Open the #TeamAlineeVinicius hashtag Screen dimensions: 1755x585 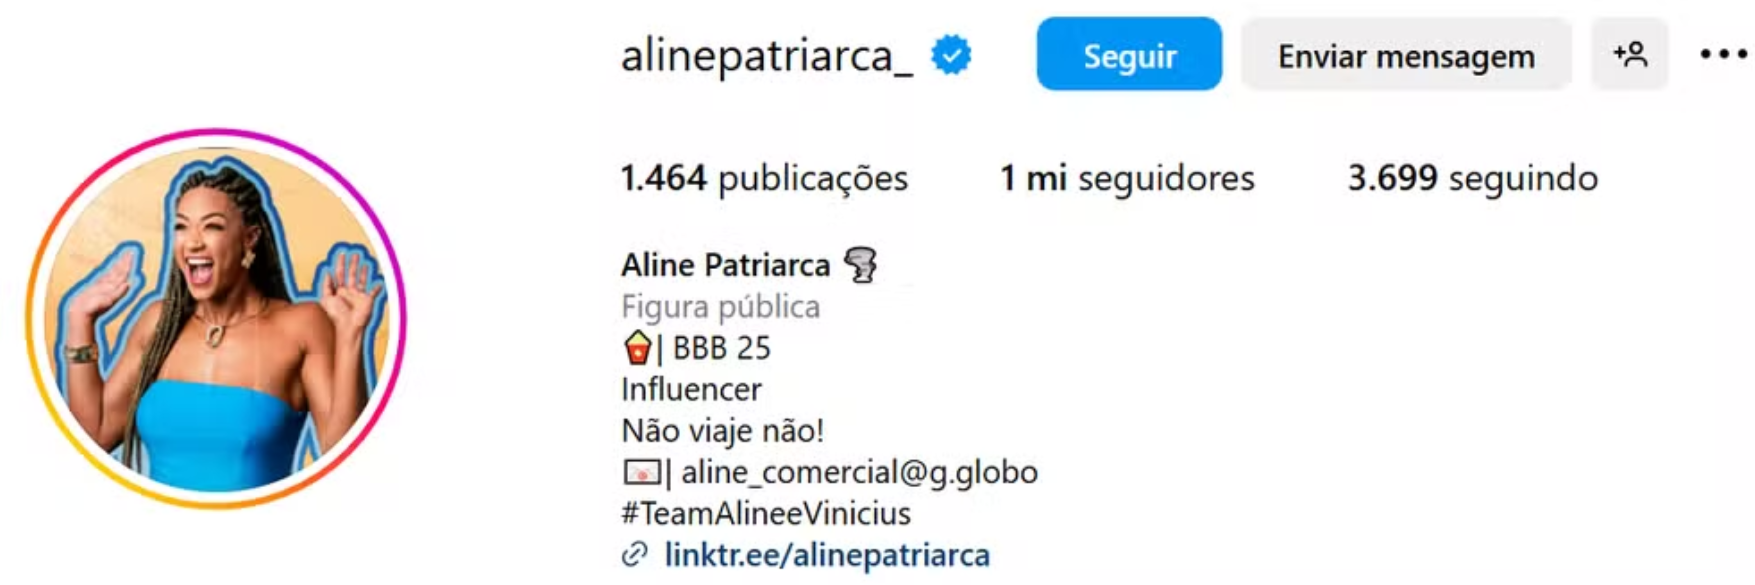(766, 513)
